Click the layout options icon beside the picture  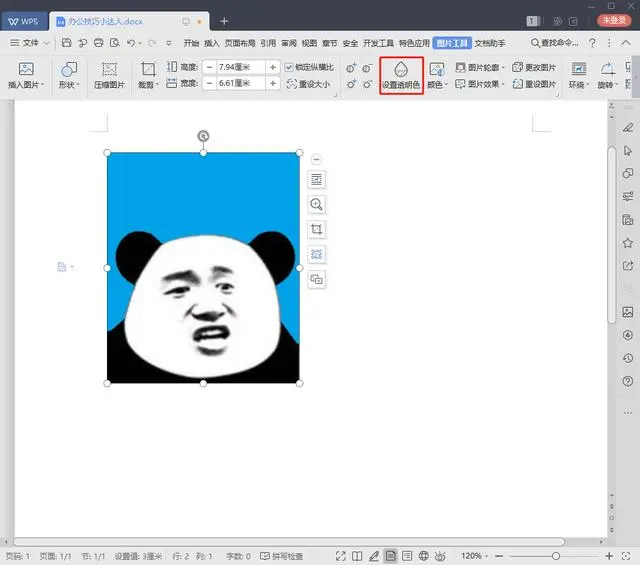pyautogui.click(x=316, y=179)
